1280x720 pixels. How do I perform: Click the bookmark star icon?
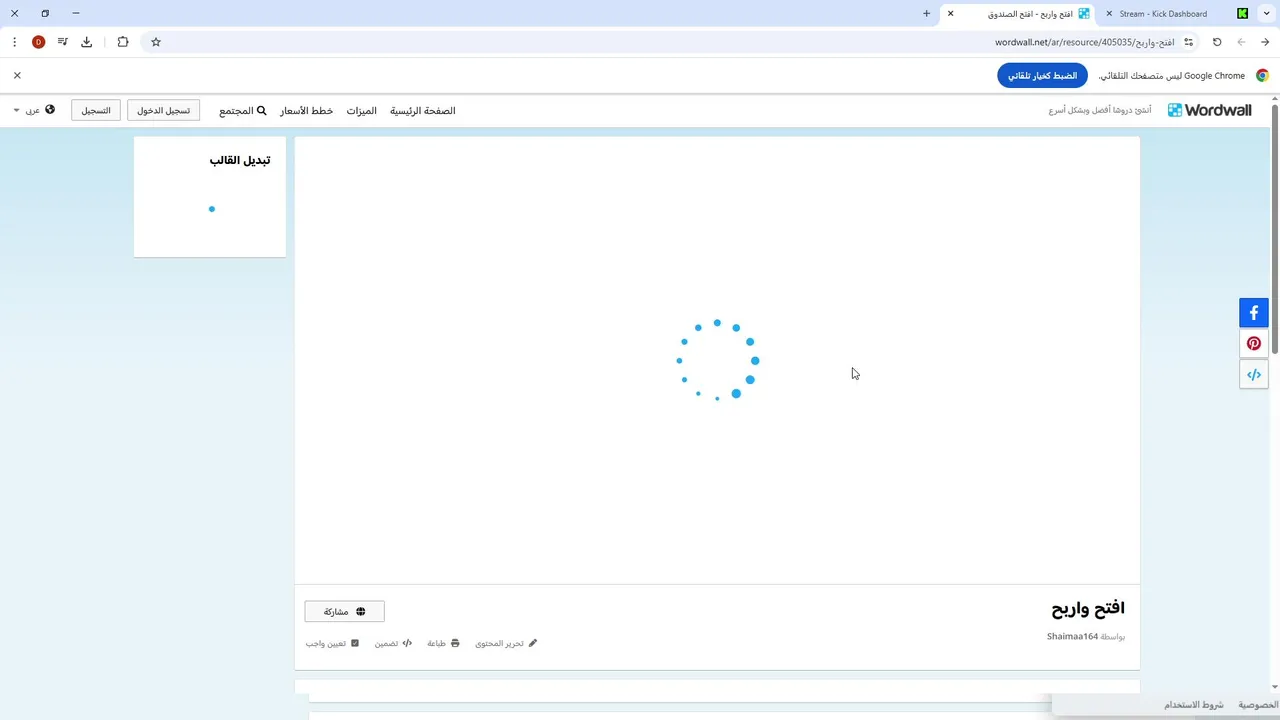[x=156, y=42]
